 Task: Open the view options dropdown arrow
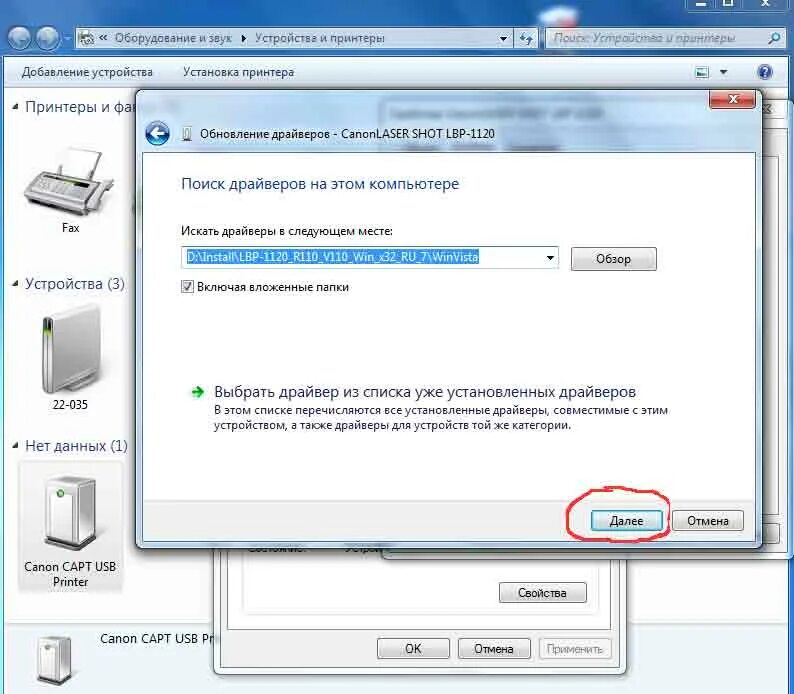[724, 72]
